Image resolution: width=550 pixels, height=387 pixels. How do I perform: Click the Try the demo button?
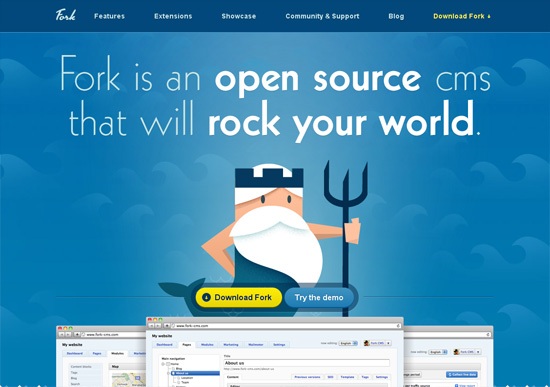coord(319,298)
